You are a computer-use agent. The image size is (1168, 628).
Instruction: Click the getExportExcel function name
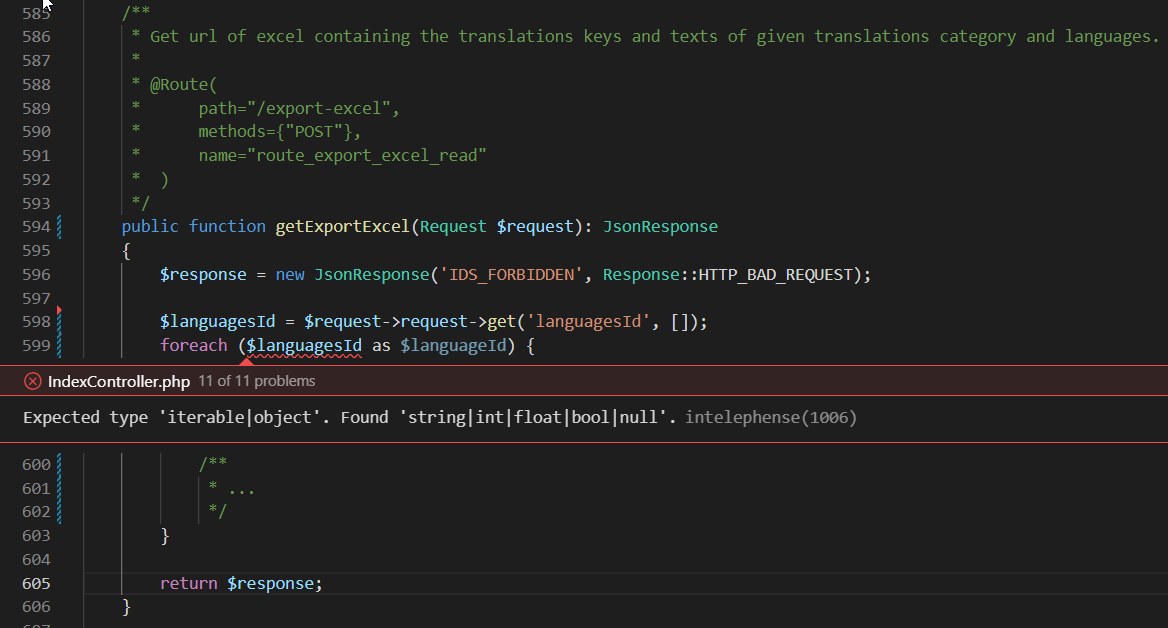[343, 226]
